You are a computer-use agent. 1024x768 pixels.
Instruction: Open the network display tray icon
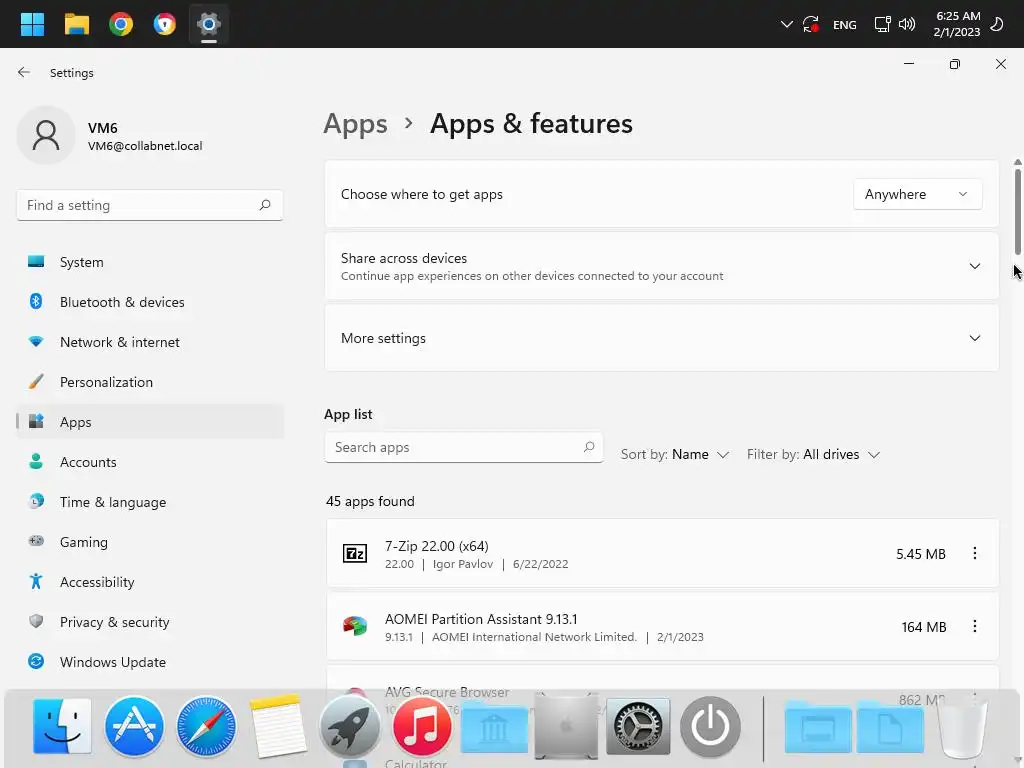[x=882, y=24]
